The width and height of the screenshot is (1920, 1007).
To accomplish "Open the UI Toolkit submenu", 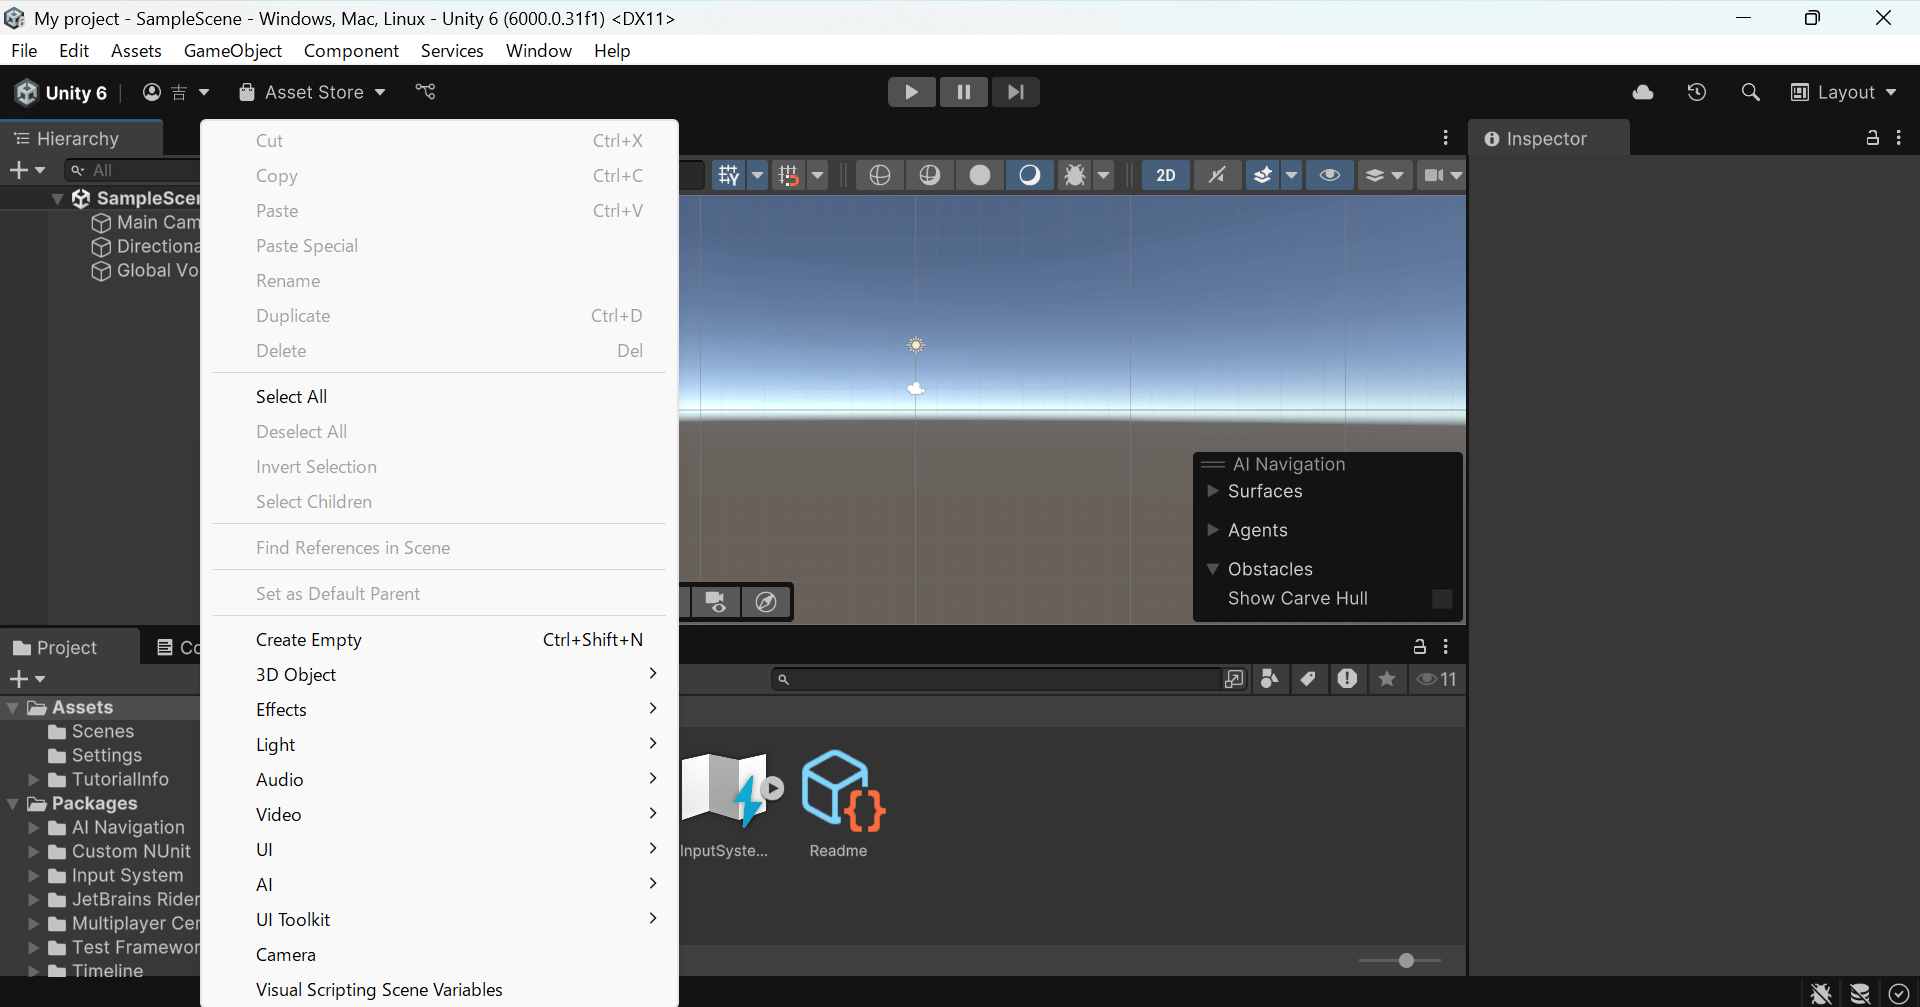I will point(439,920).
